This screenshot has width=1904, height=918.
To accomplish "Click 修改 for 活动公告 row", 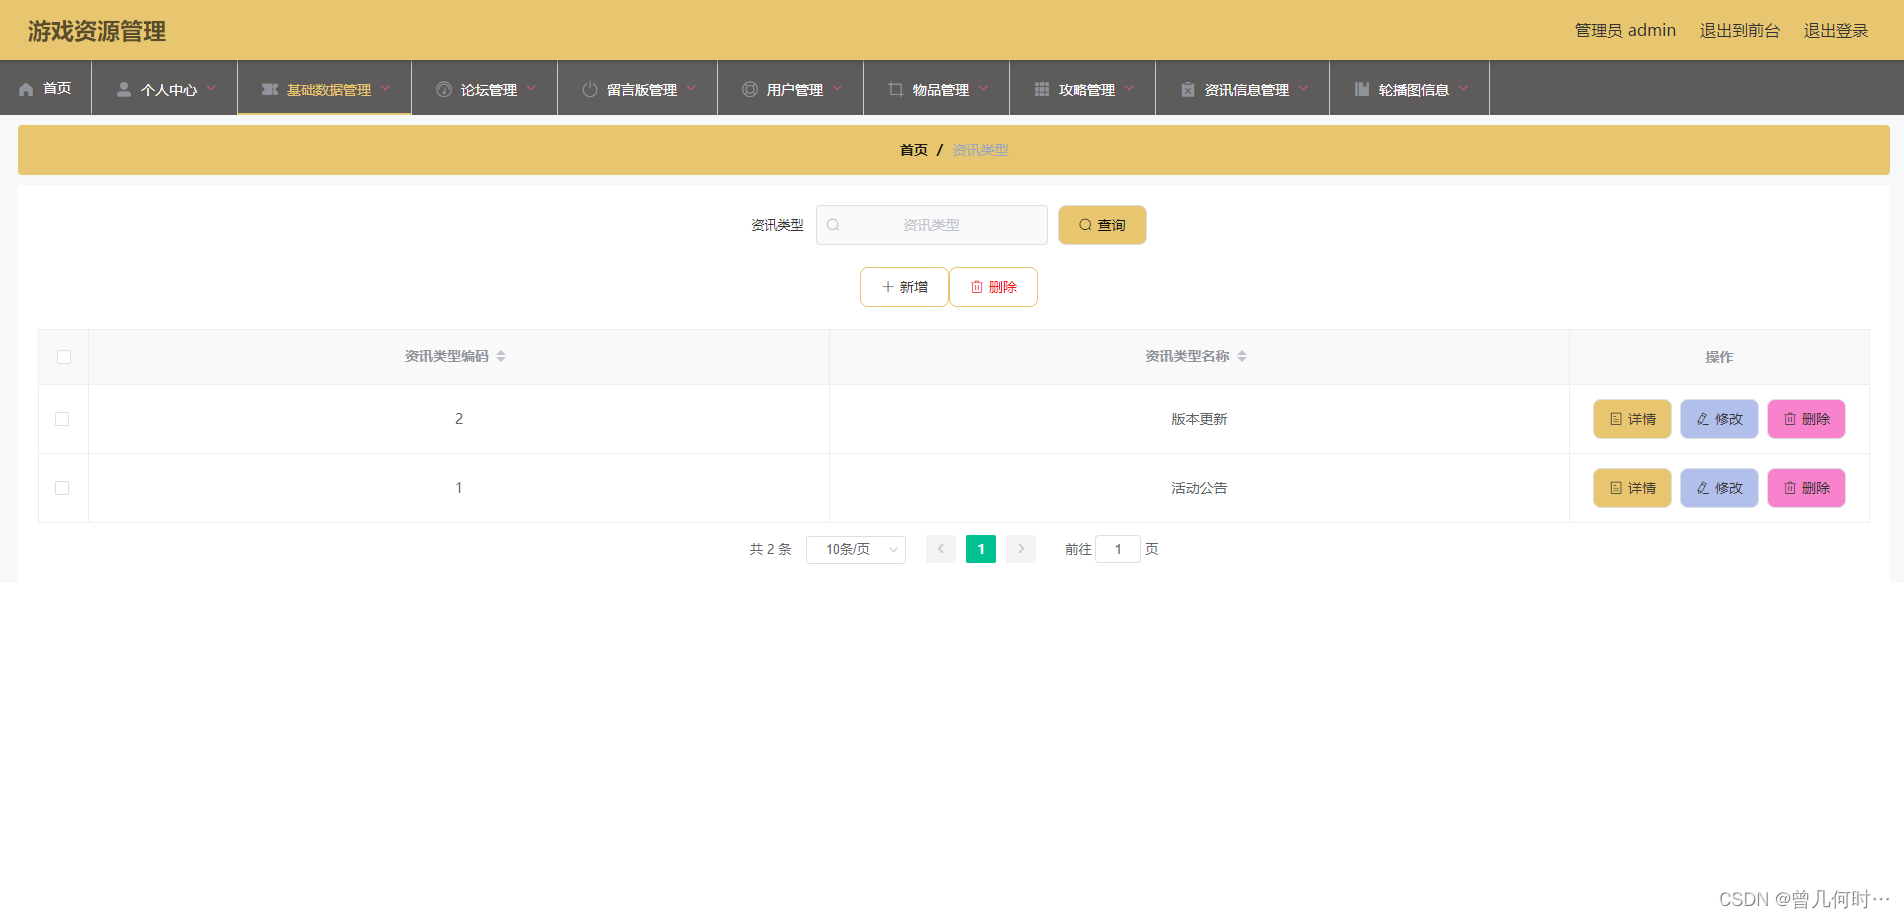I will [1719, 488].
